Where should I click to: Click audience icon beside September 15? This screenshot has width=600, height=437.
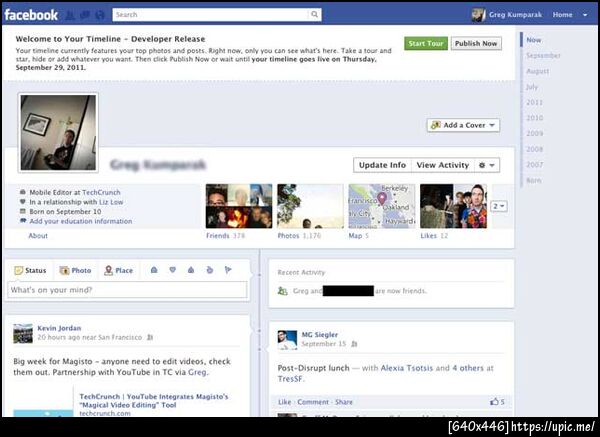[354, 344]
